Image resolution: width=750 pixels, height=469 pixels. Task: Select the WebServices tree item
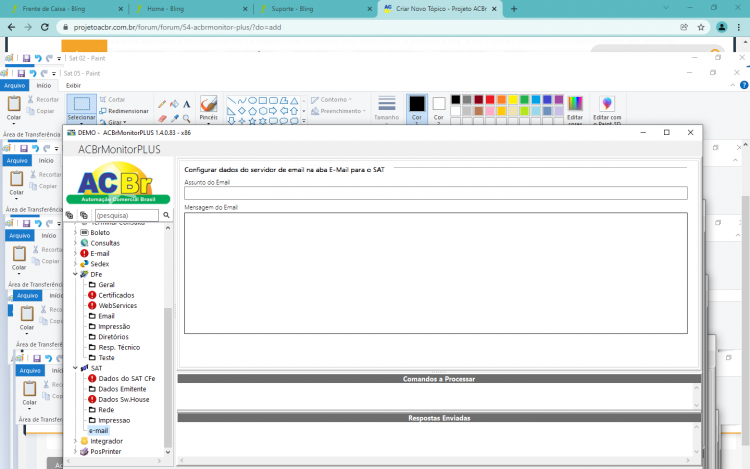click(118, 305)
